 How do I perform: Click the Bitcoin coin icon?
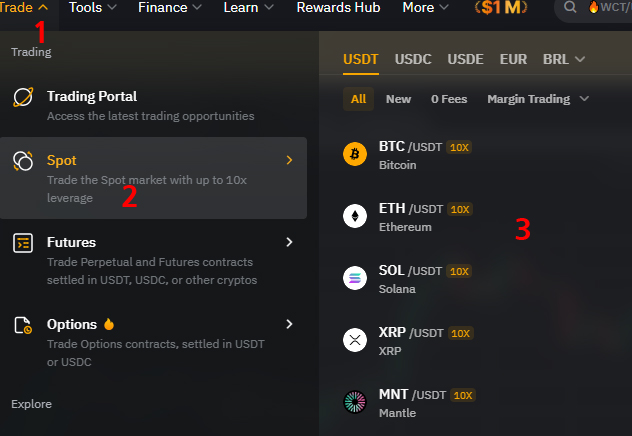tap(355, 154)
